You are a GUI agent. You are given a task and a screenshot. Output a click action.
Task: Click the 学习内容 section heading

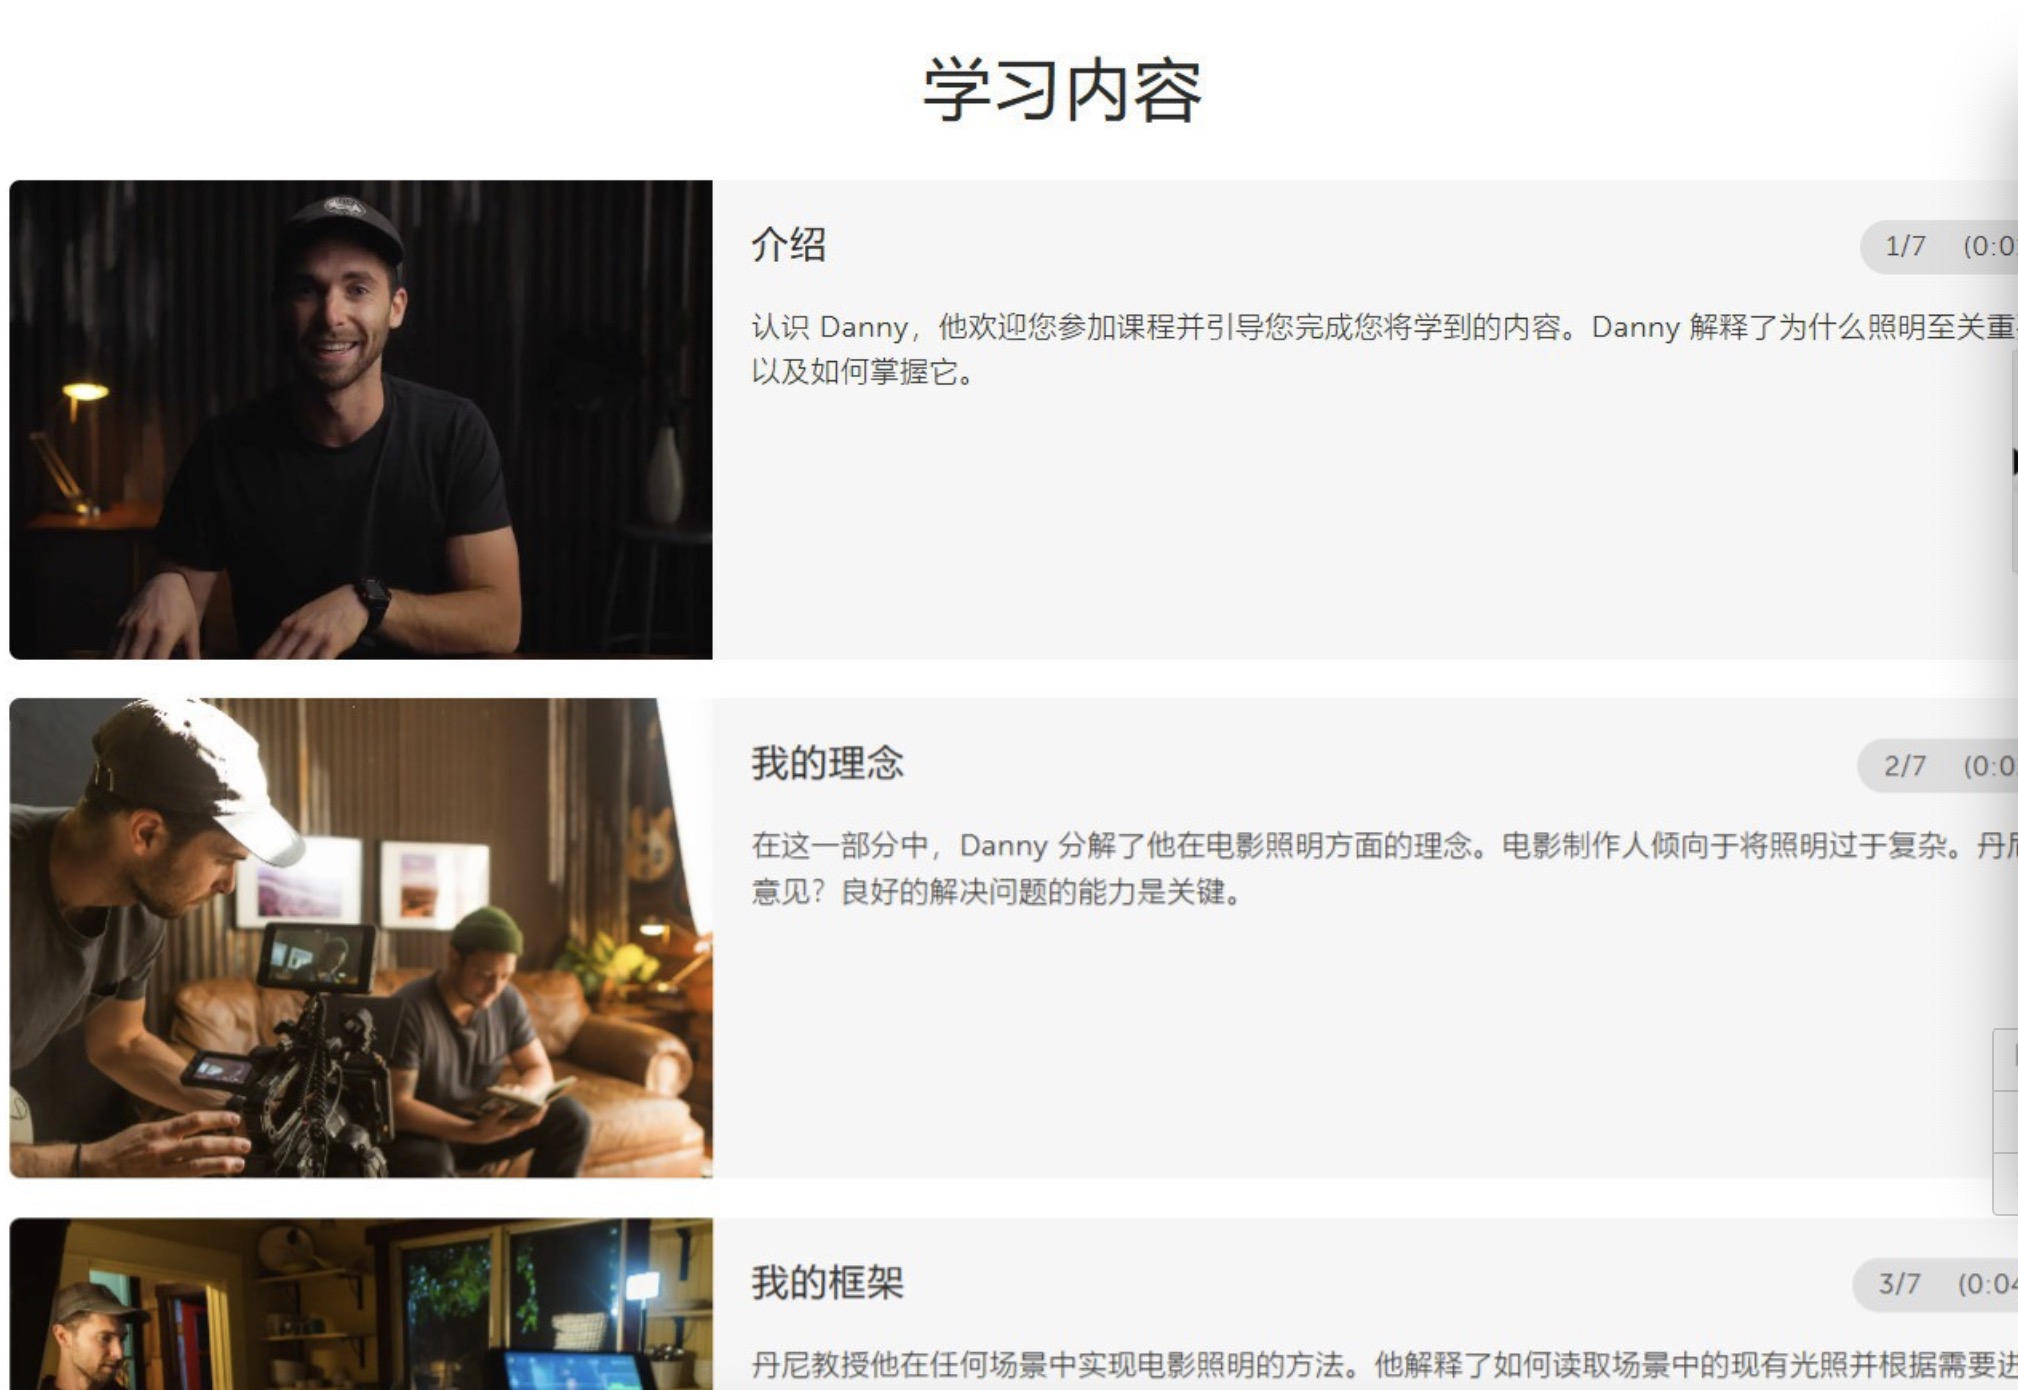1062,90
